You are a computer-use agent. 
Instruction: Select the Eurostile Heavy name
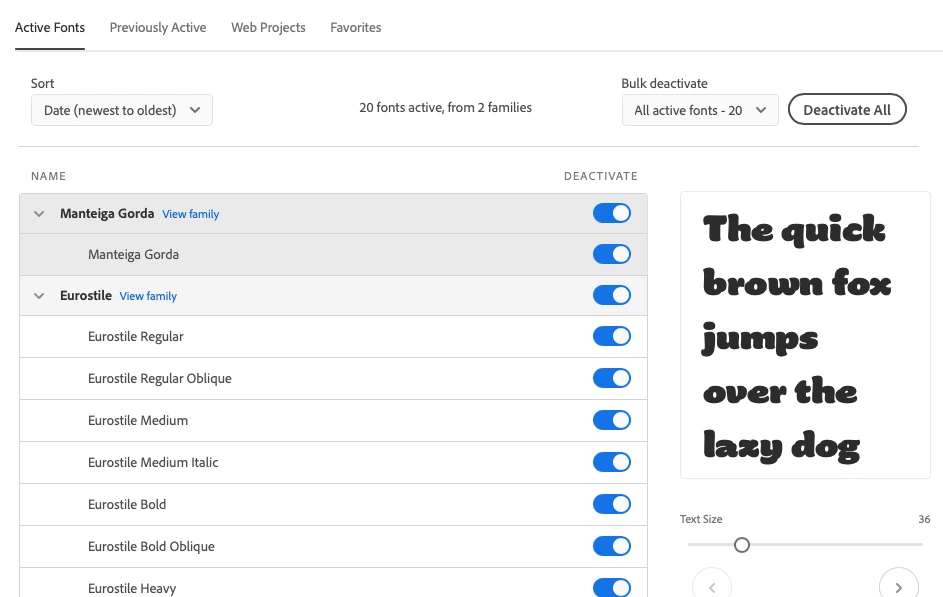coord(132,589)
